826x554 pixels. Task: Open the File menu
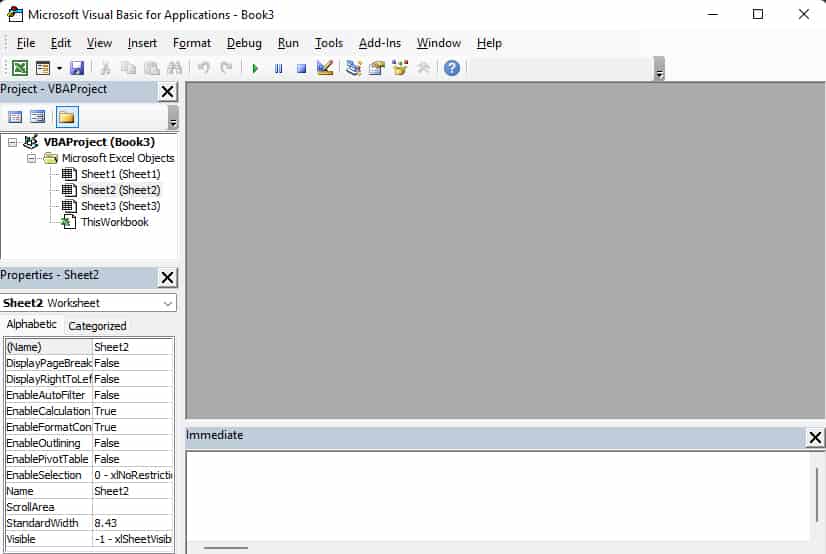click(x=26, y=43)
